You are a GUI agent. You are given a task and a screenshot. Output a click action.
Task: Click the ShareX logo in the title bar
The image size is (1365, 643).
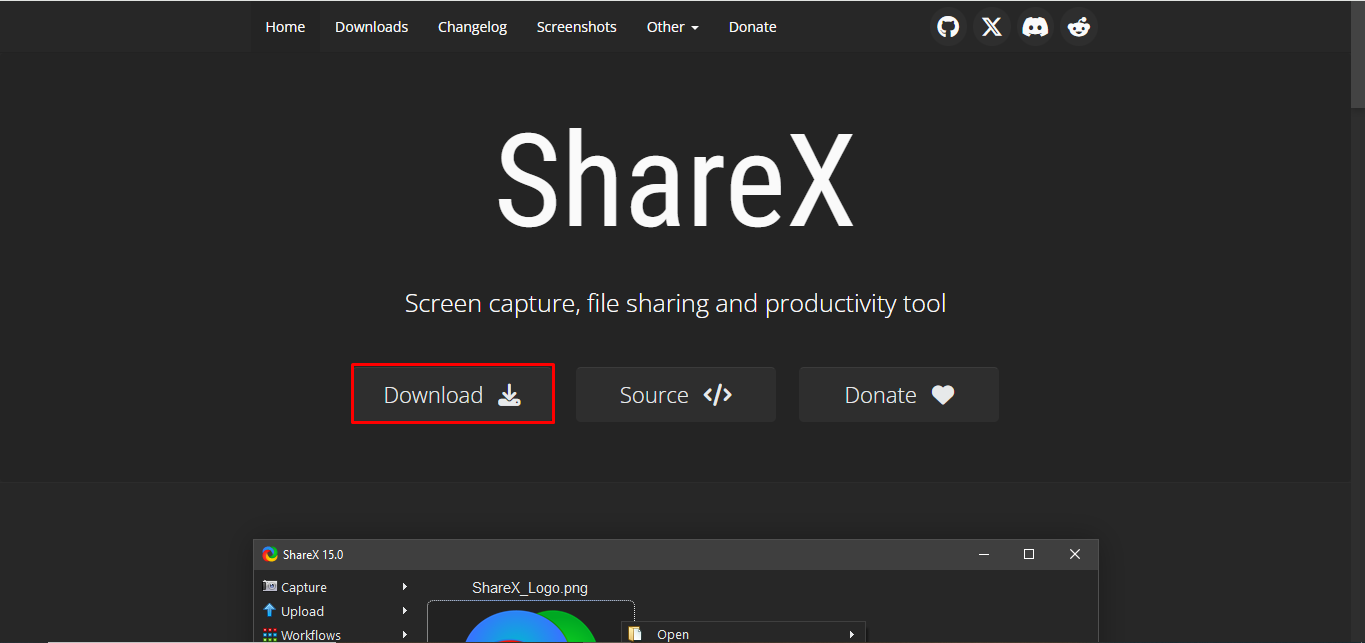(x=269, y=554)
